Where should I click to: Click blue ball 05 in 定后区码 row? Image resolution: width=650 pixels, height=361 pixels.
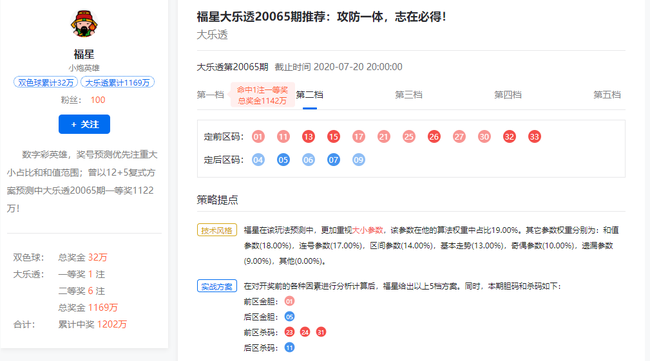coord(283,160)
